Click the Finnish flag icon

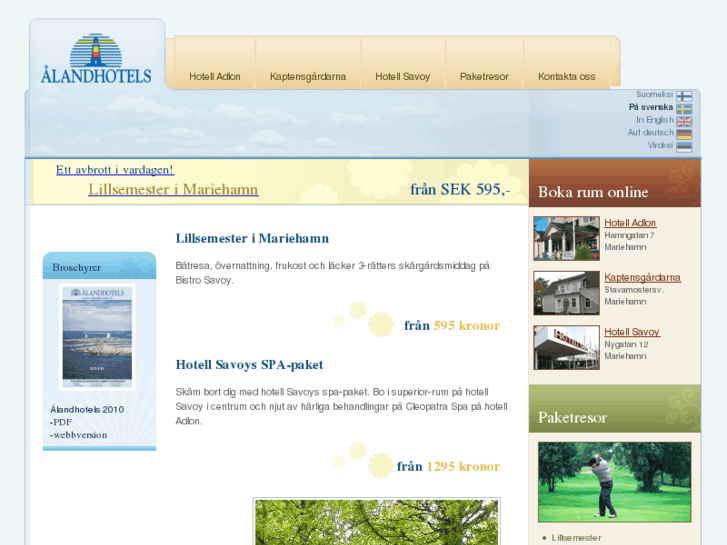[684, 96]
